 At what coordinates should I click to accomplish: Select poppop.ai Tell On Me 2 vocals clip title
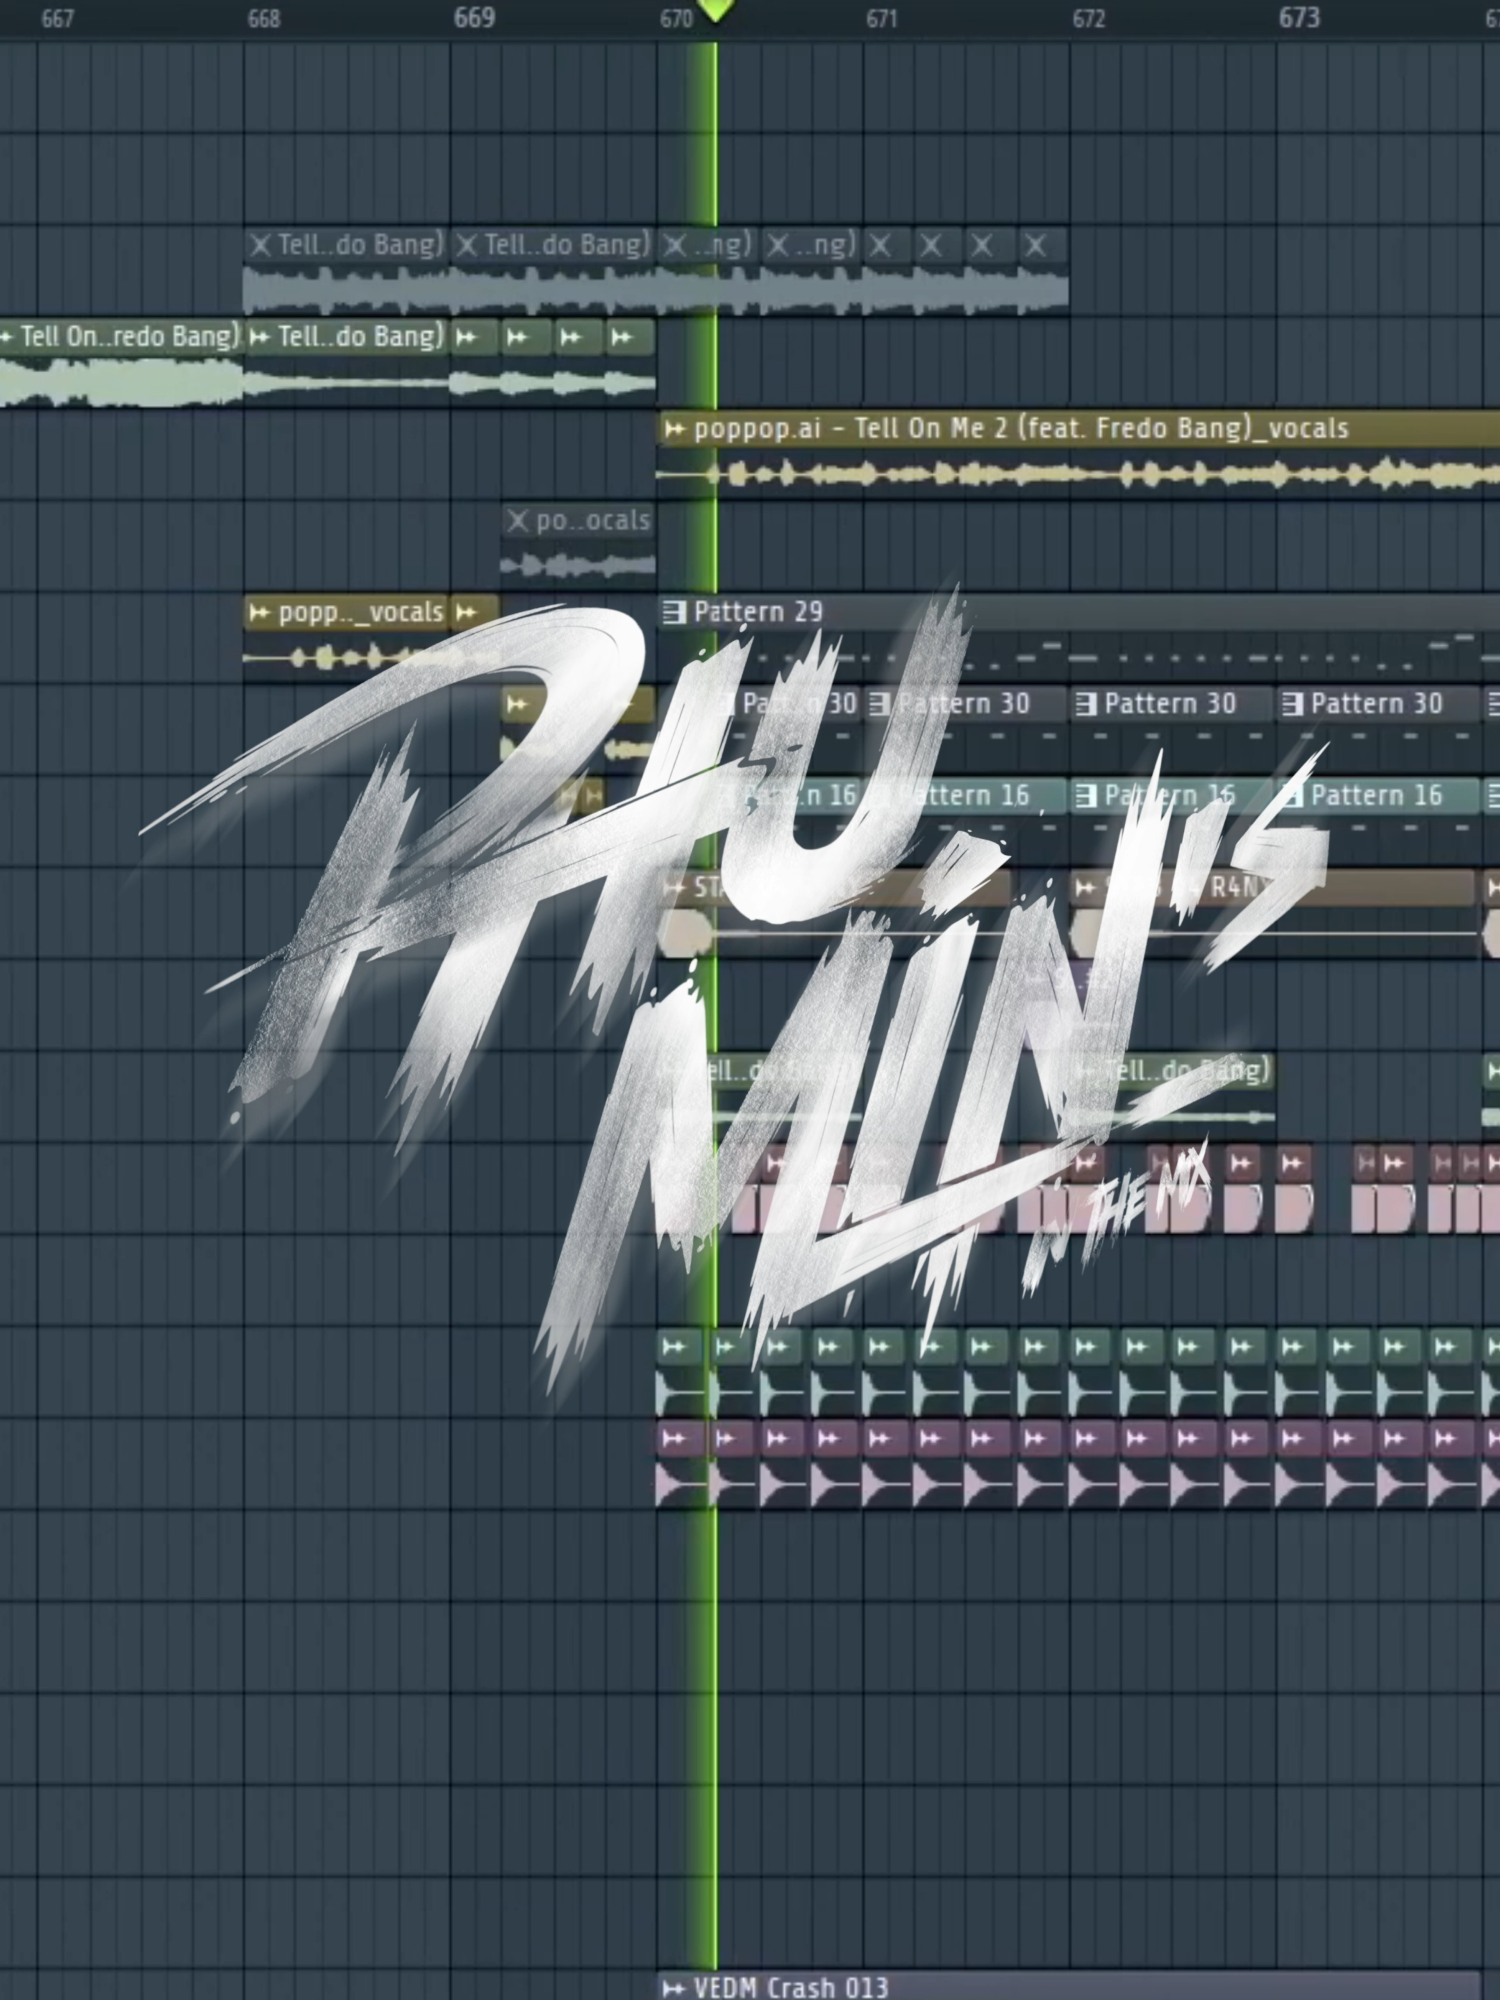1021,430
